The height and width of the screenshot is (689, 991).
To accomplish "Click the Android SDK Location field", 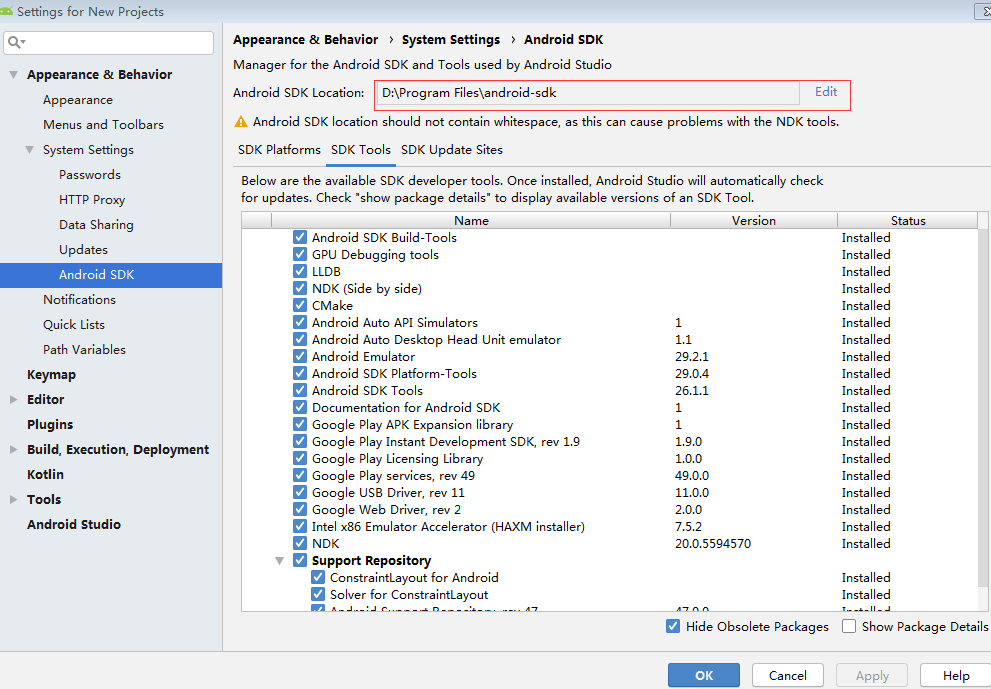I will click(588, 93).
